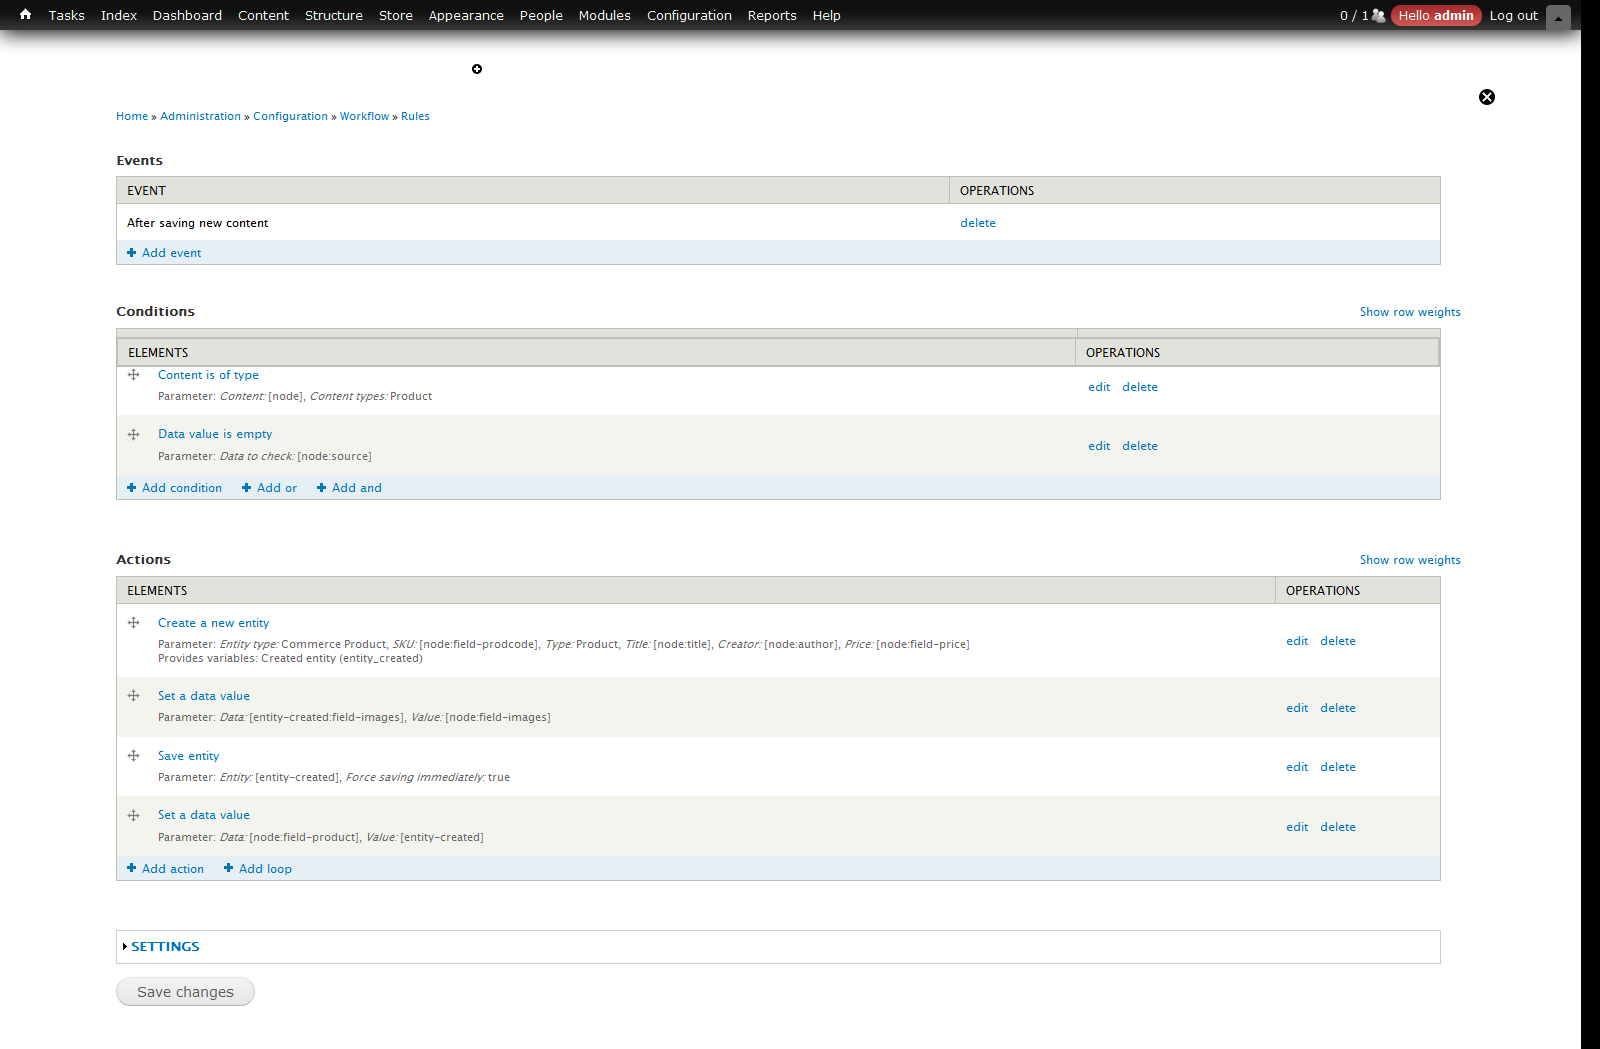Toggle 'Show row weights' in Conditions section

1410,311
